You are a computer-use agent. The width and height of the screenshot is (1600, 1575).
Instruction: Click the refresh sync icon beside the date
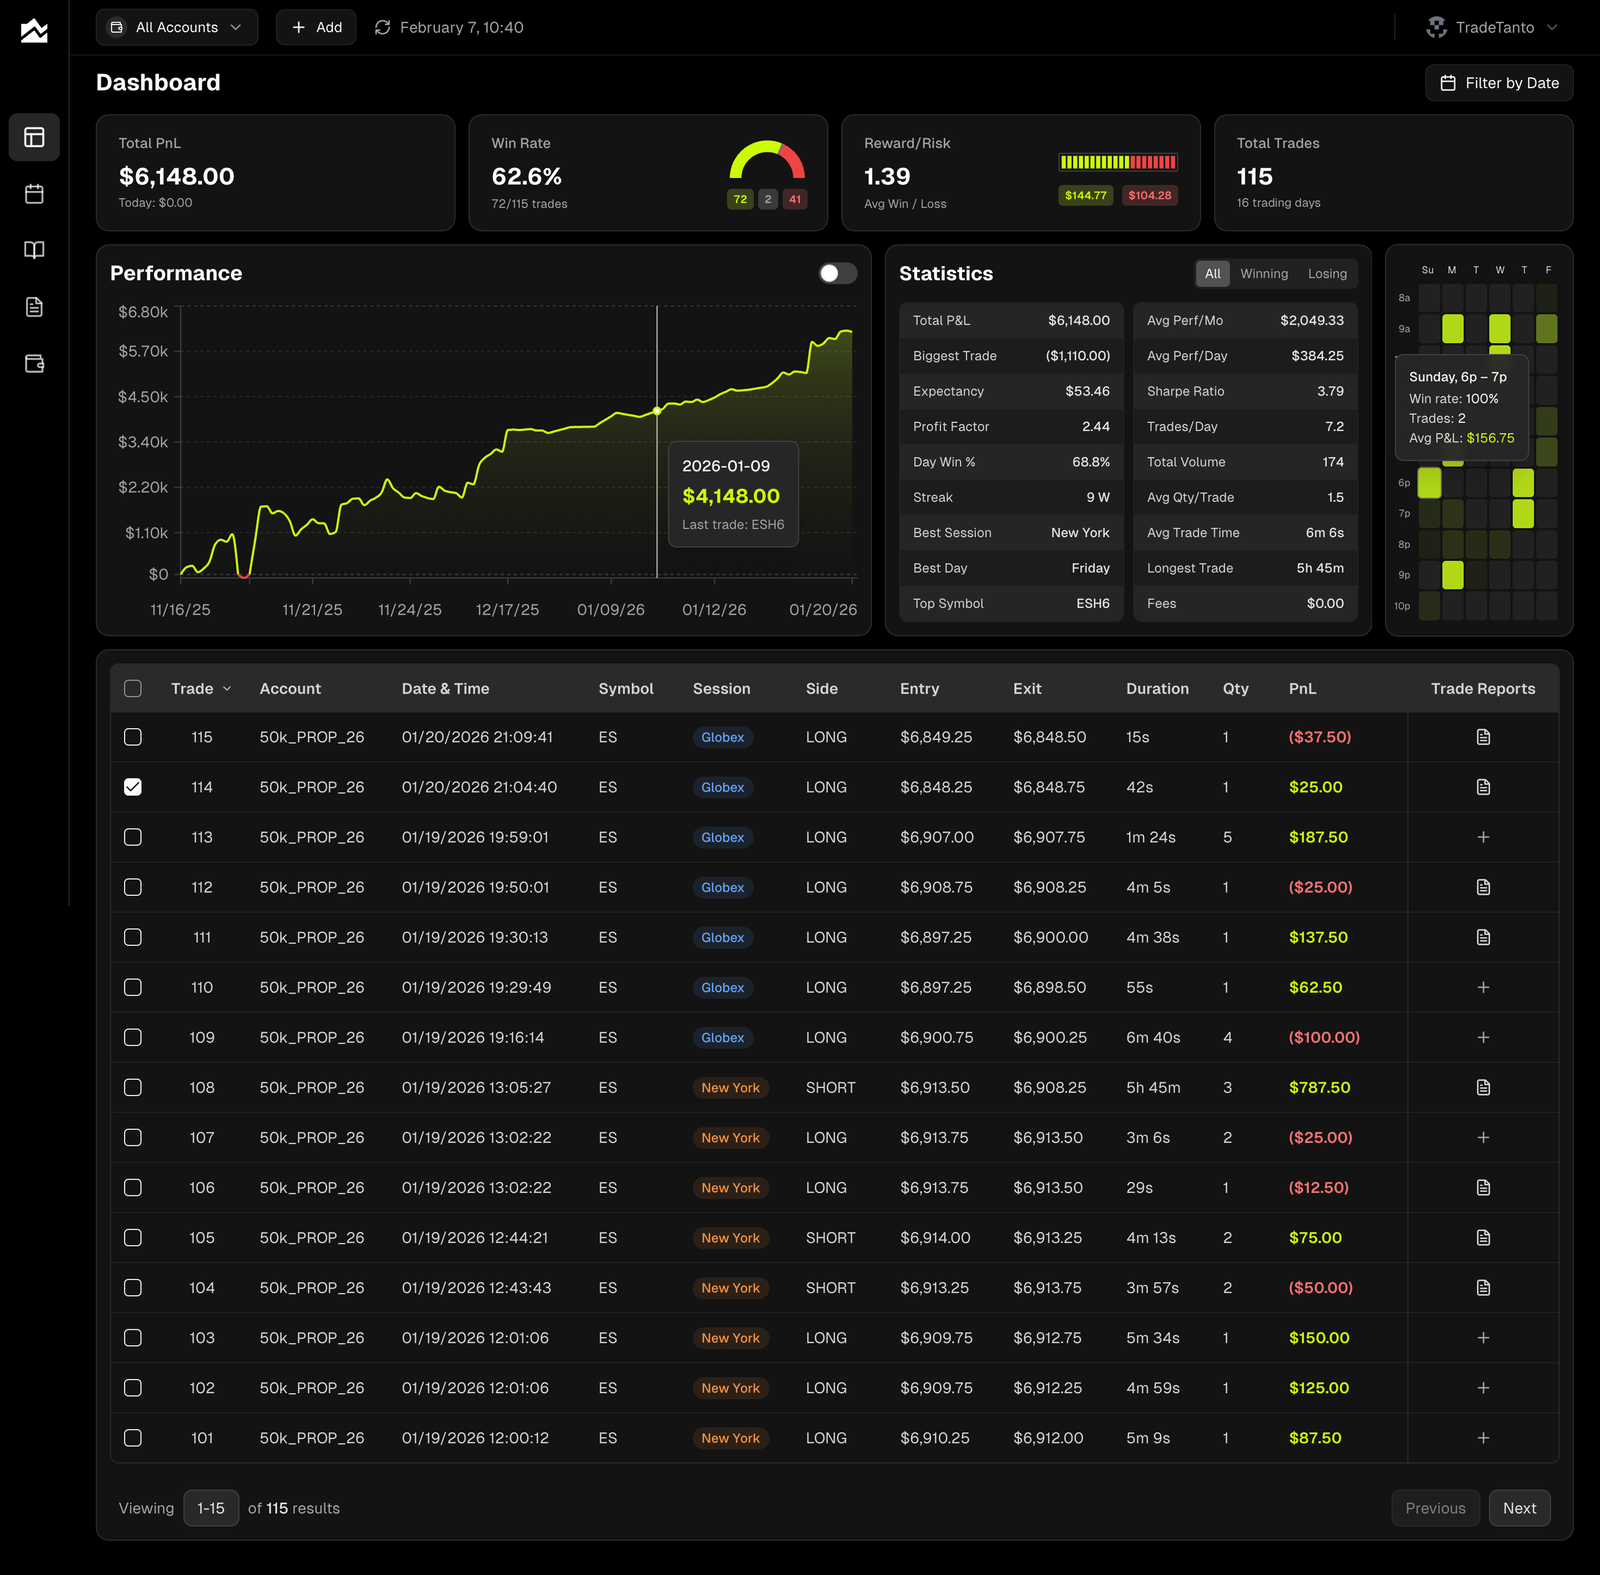(382, 28)
